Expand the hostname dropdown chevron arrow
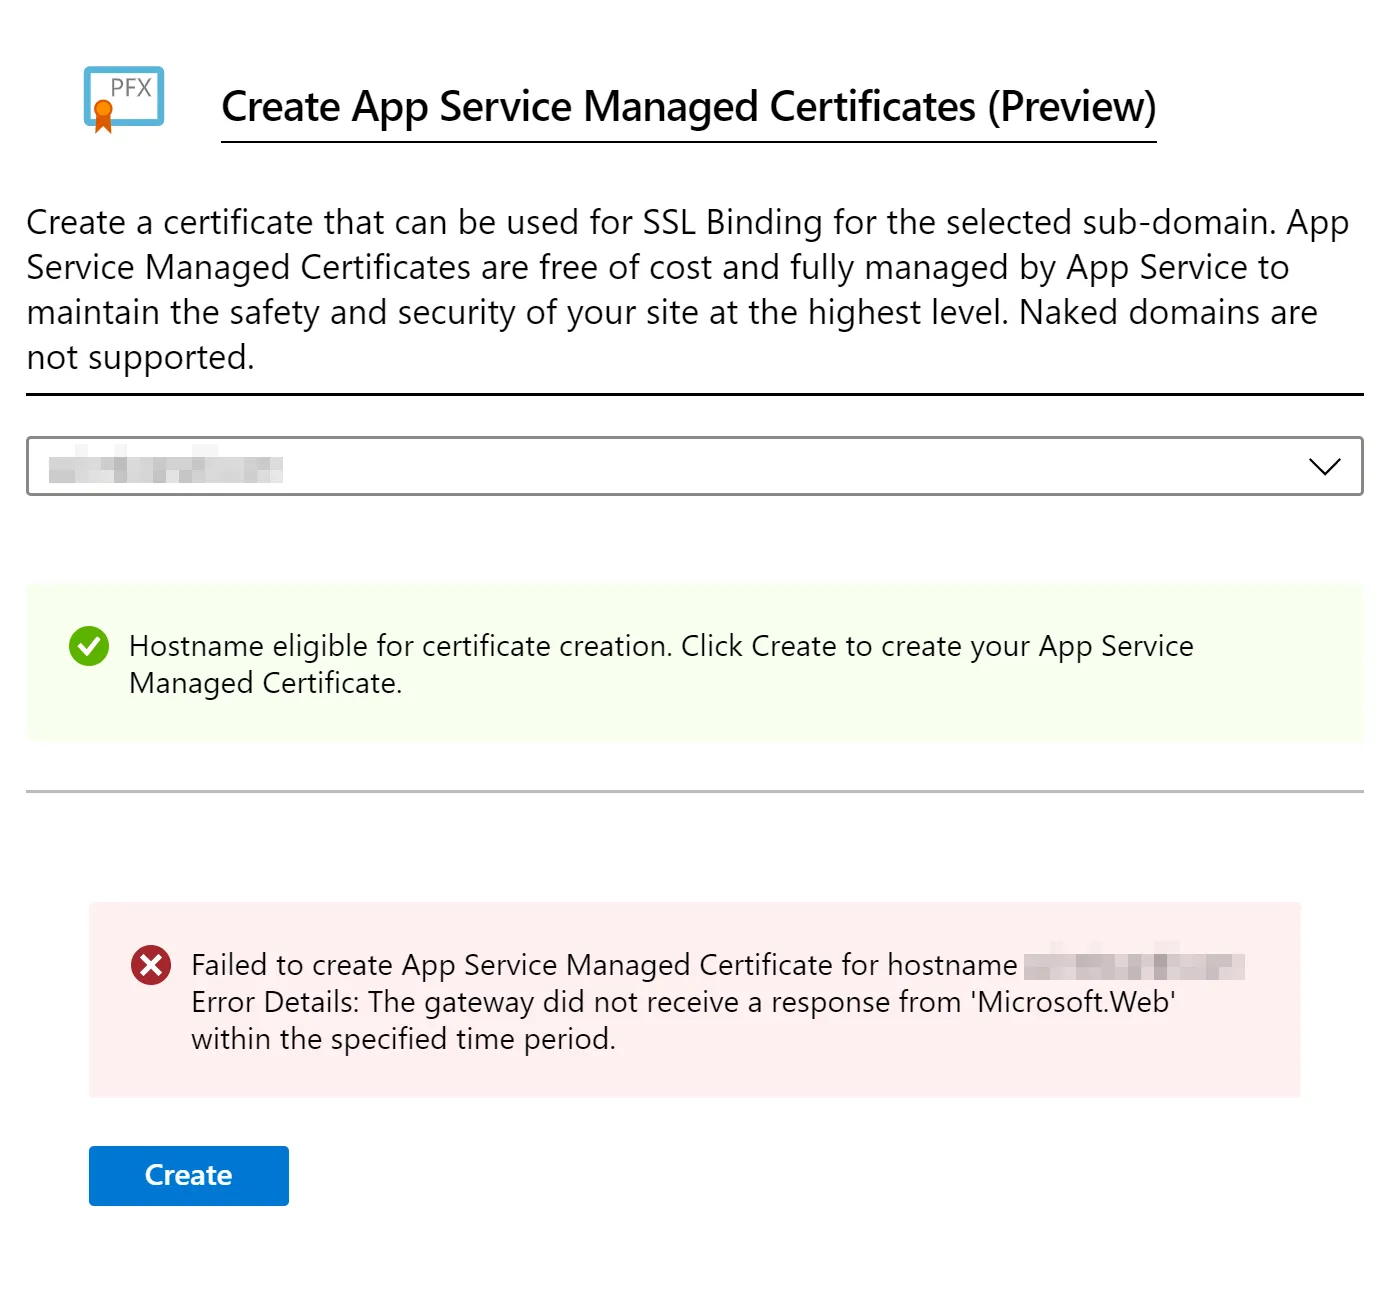Viewport: 1383px width, 1306px height. pyautogui.click(x=1324, y=466)
